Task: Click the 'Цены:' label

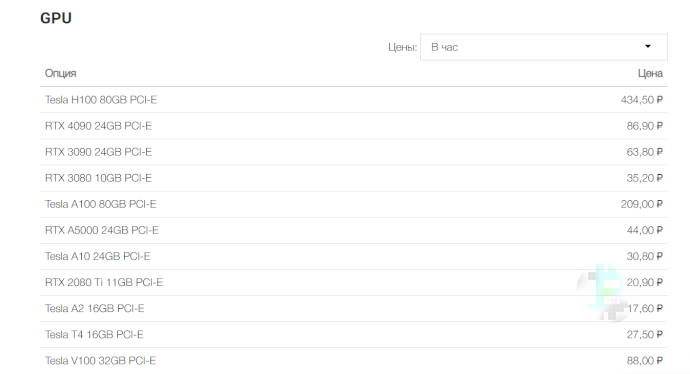Action: pos(402,47)
